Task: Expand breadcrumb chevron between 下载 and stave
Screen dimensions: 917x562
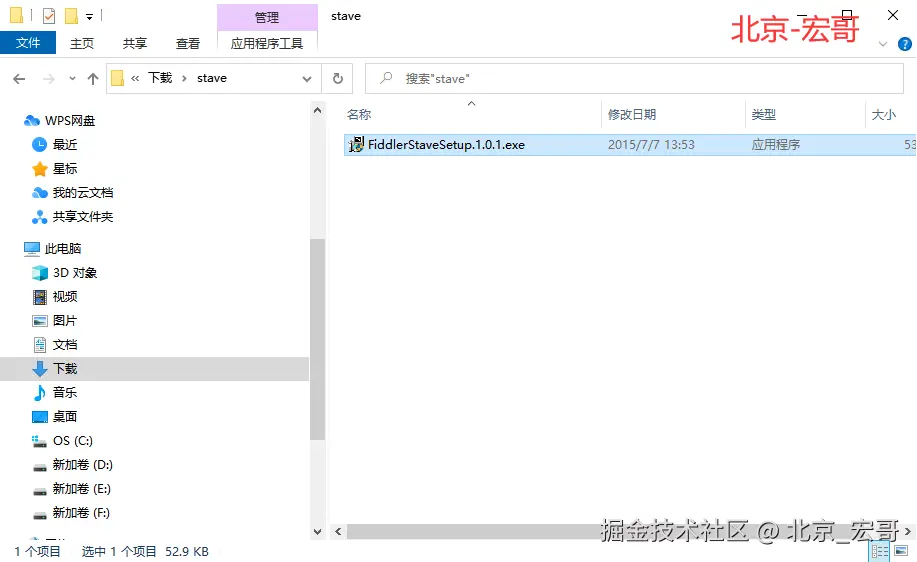Action: pyautogui.click(x=184, y=78)
